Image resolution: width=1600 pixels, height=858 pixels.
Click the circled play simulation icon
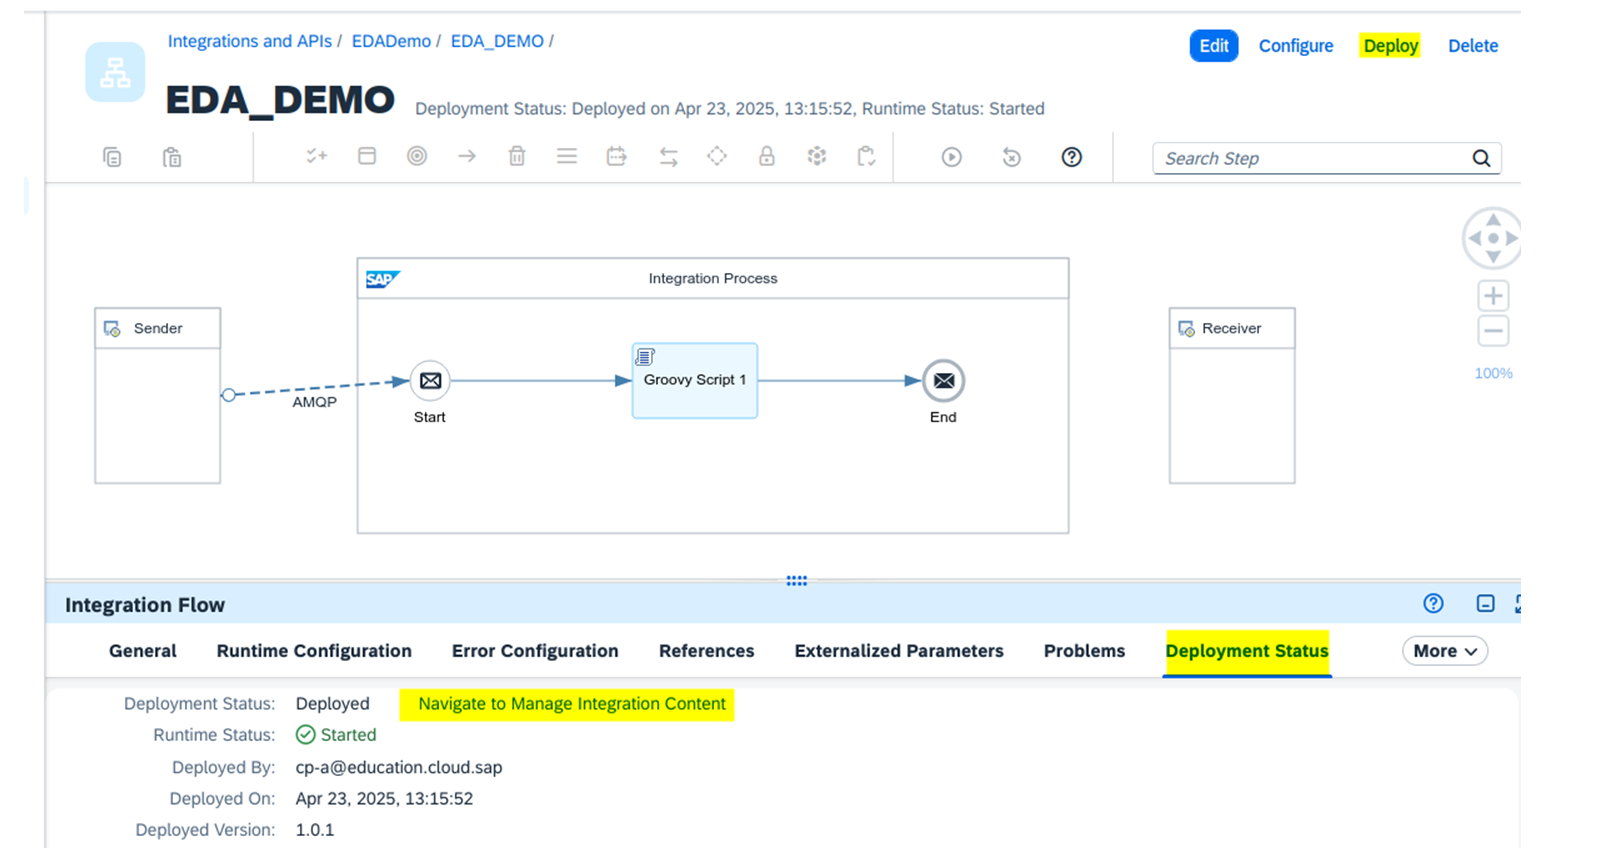point(952,157)
